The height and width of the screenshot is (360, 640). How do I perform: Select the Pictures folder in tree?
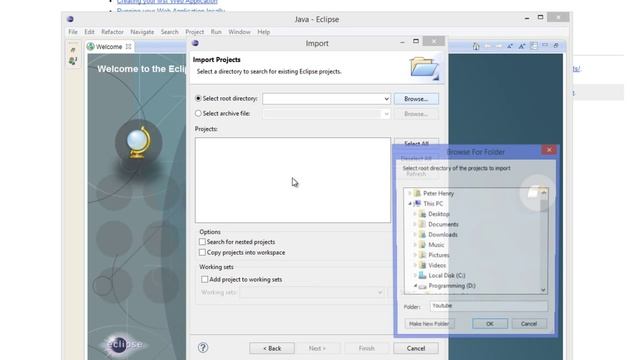point(439,255)
